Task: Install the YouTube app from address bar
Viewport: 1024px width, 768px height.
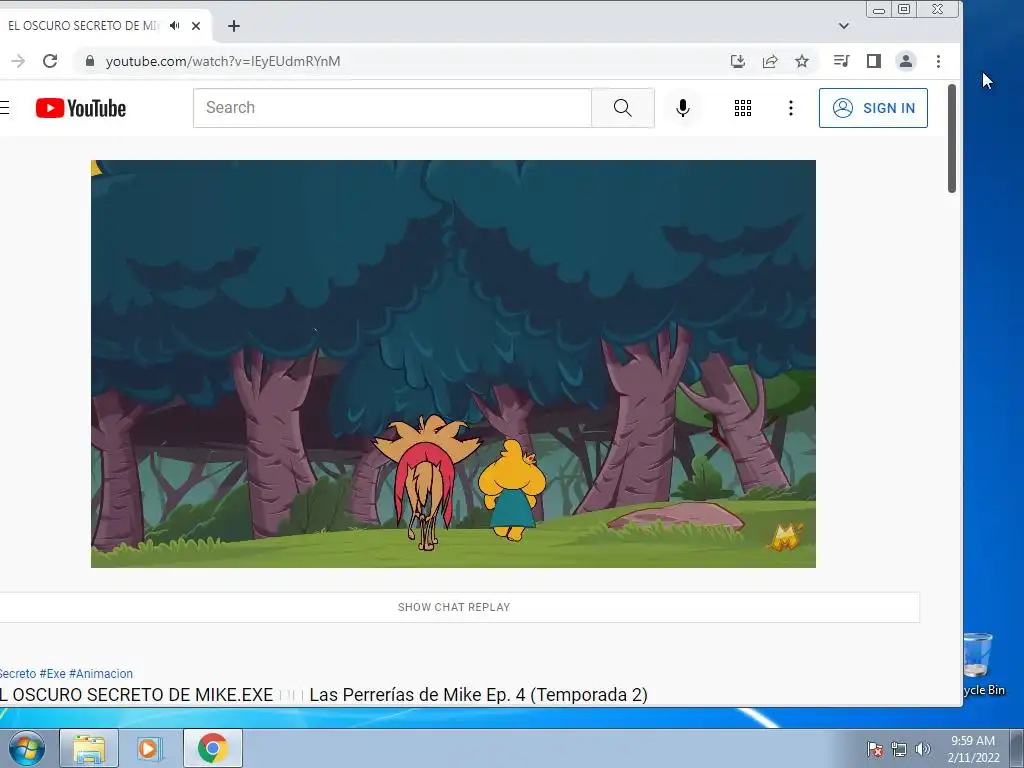Action: [x=737, y=61]
